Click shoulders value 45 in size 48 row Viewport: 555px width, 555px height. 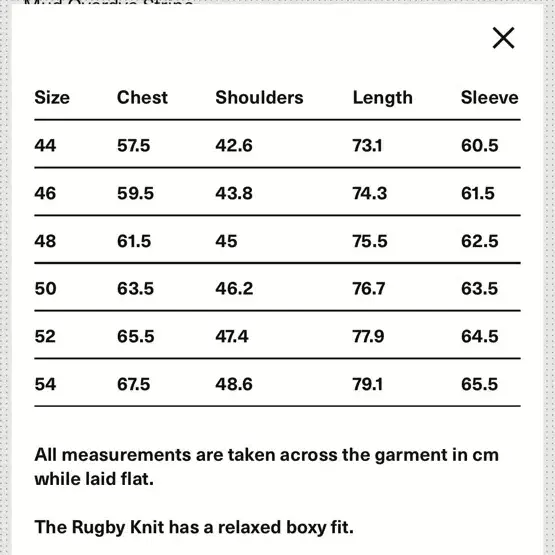pos(227,241)
